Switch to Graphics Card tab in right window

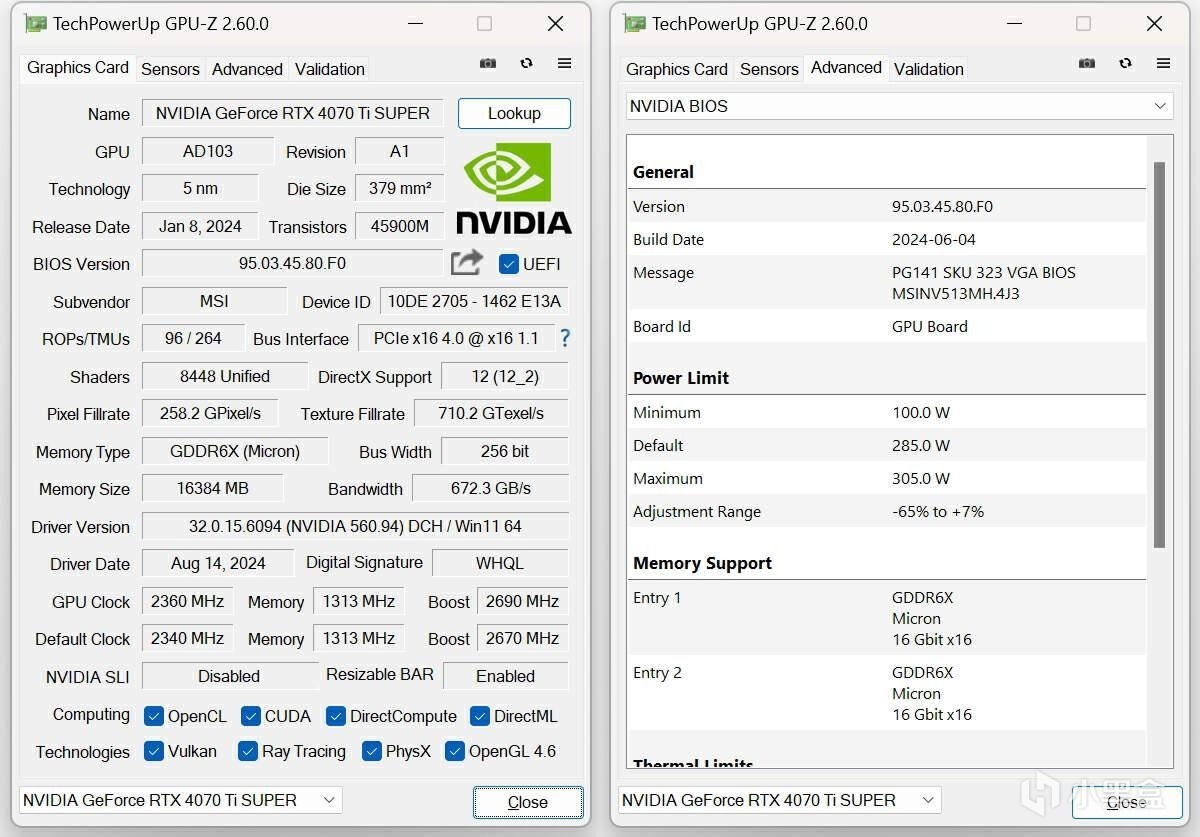(677, 69)
